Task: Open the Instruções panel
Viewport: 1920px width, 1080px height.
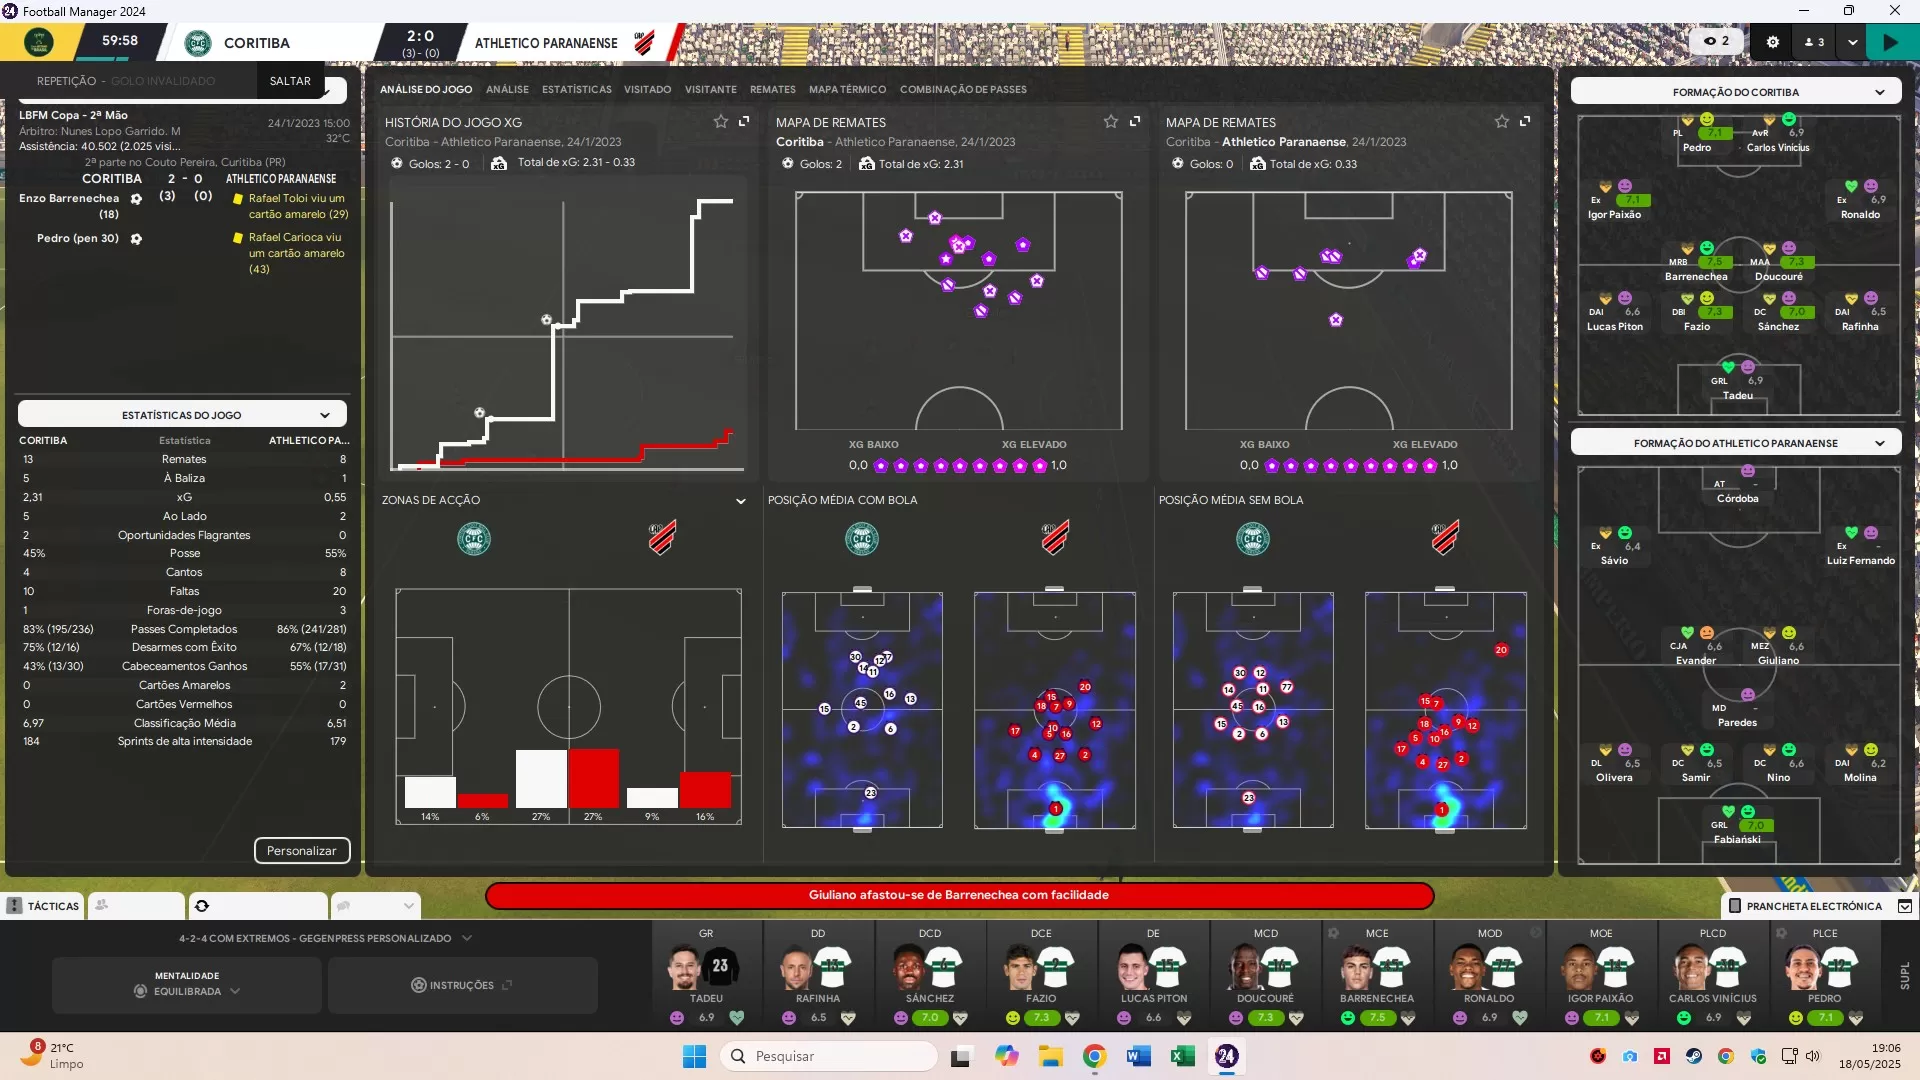Action: coord(462,985)
